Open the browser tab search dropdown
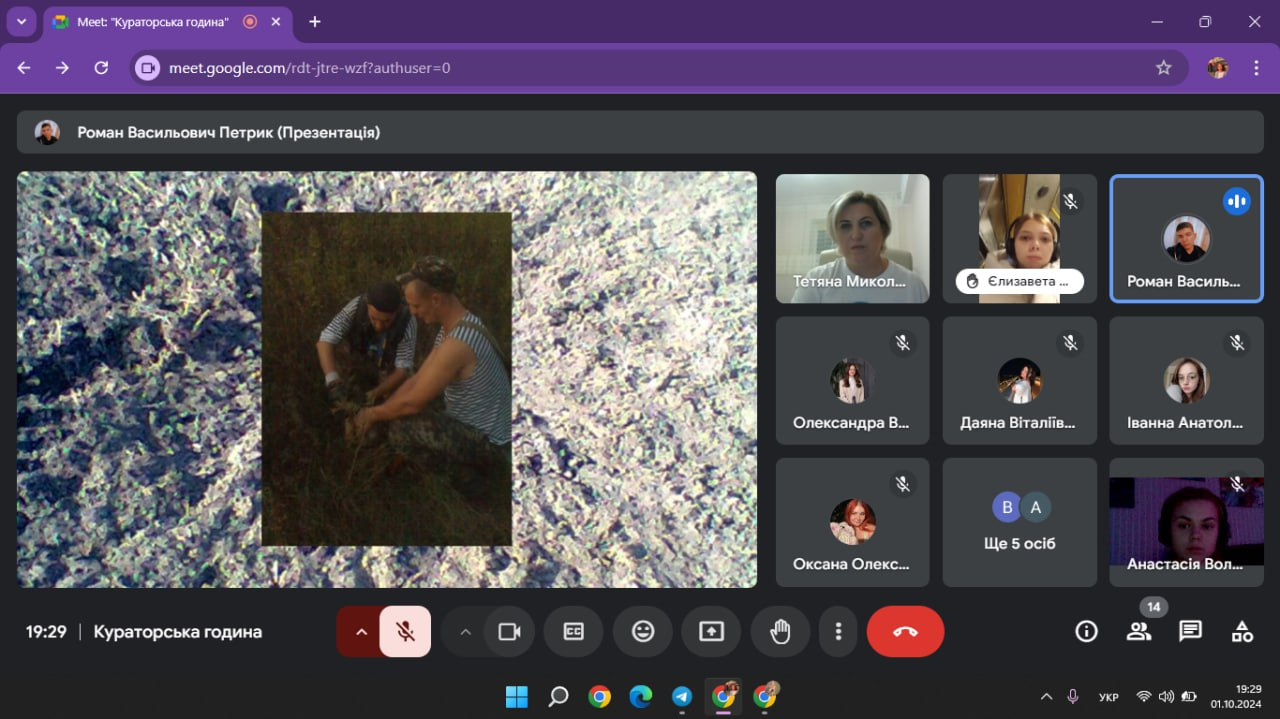The height and width of the screenshot is (719, 1280). (x=21, y=22)
